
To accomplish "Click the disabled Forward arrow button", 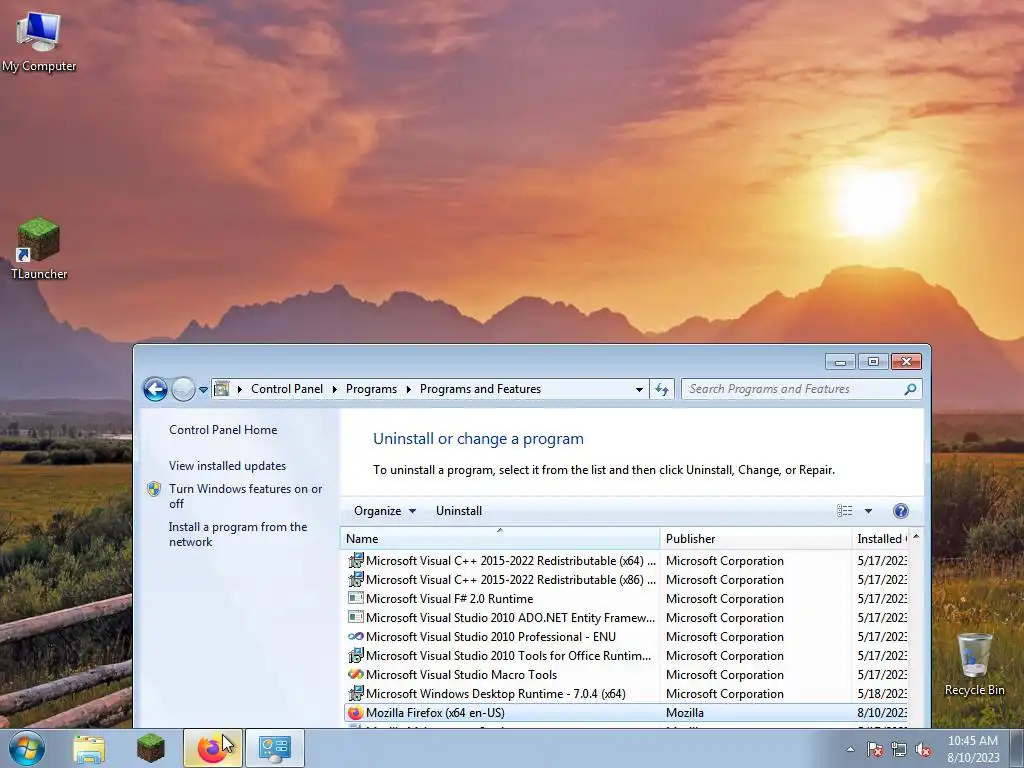I will [x=184, y=389].
